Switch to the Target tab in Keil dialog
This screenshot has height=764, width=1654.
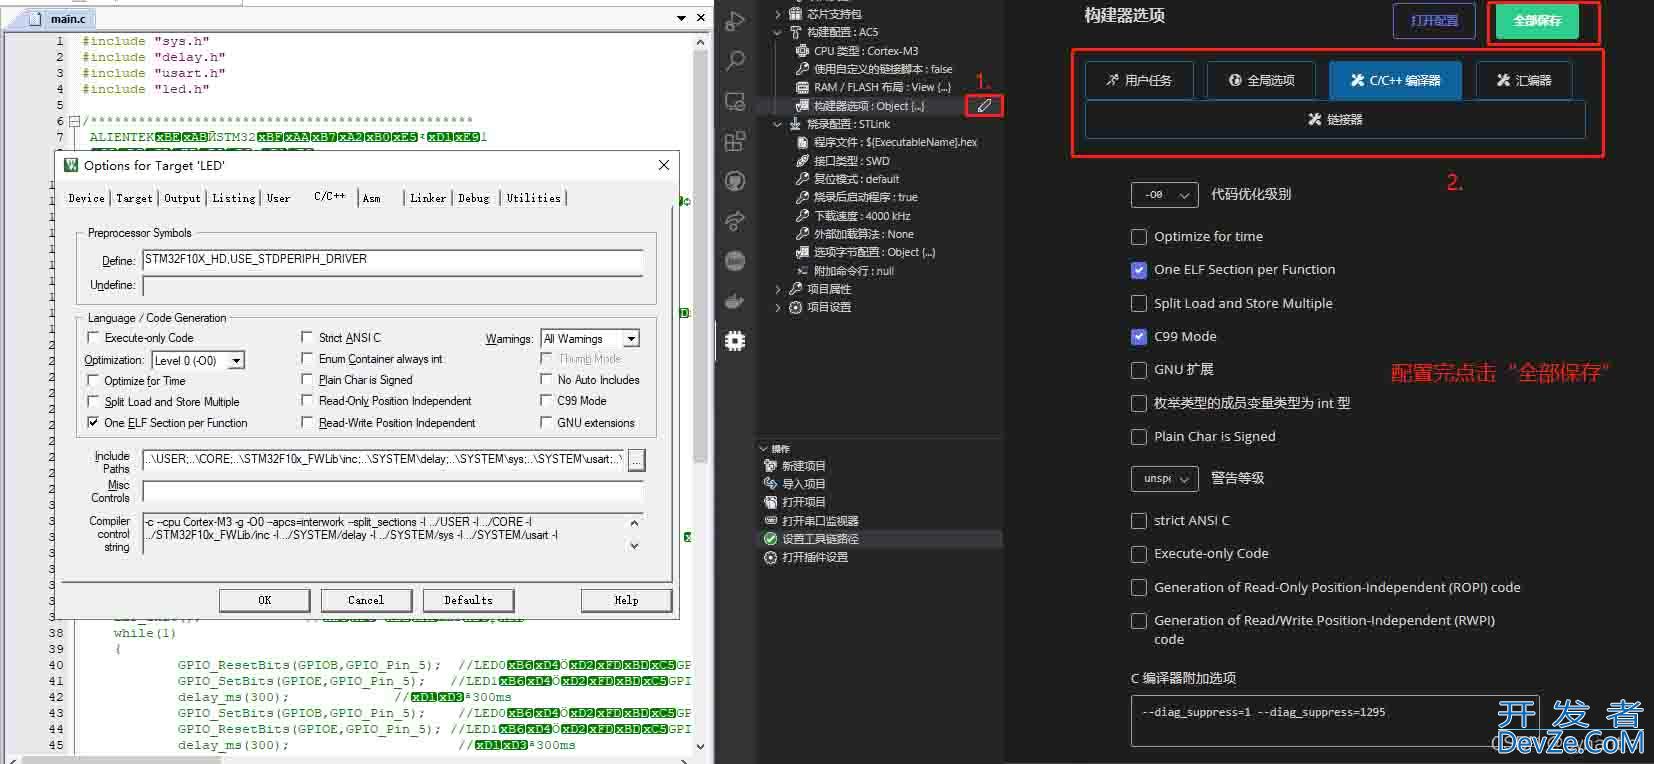[134, 198]
